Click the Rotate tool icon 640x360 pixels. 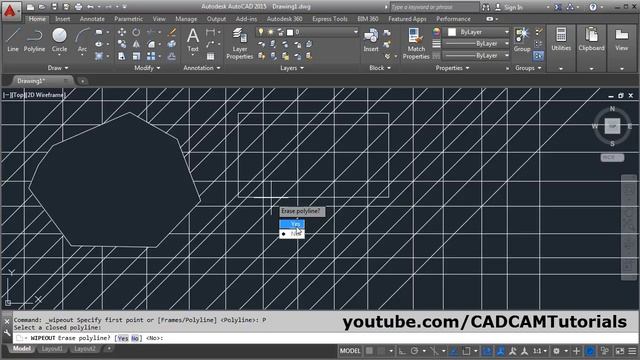tap(136, 32)
